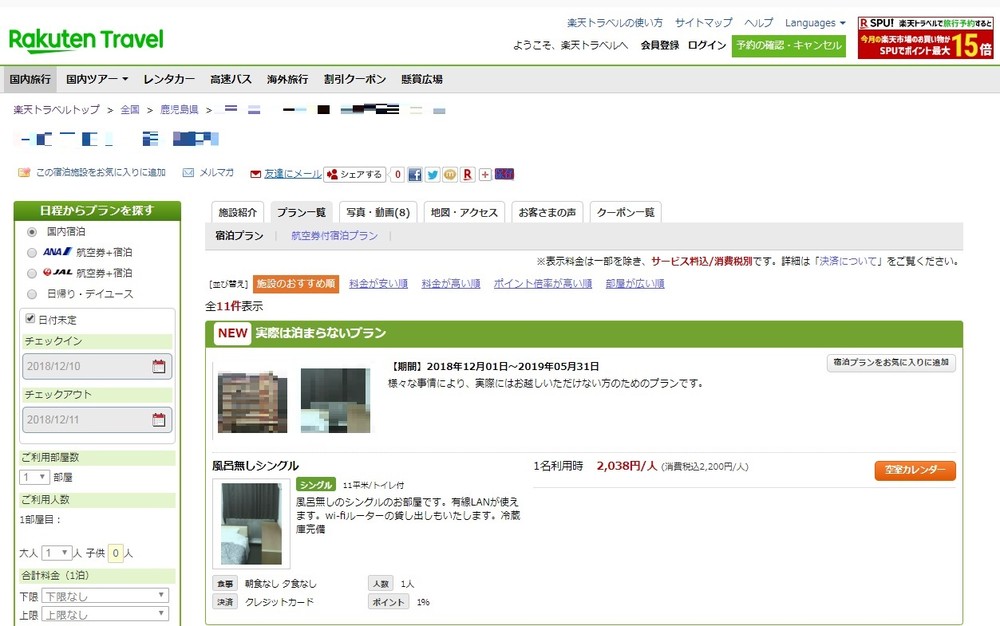Share on Facebook icon
The height and width of the screenshot is (626, 1000).
click(414, 174)
